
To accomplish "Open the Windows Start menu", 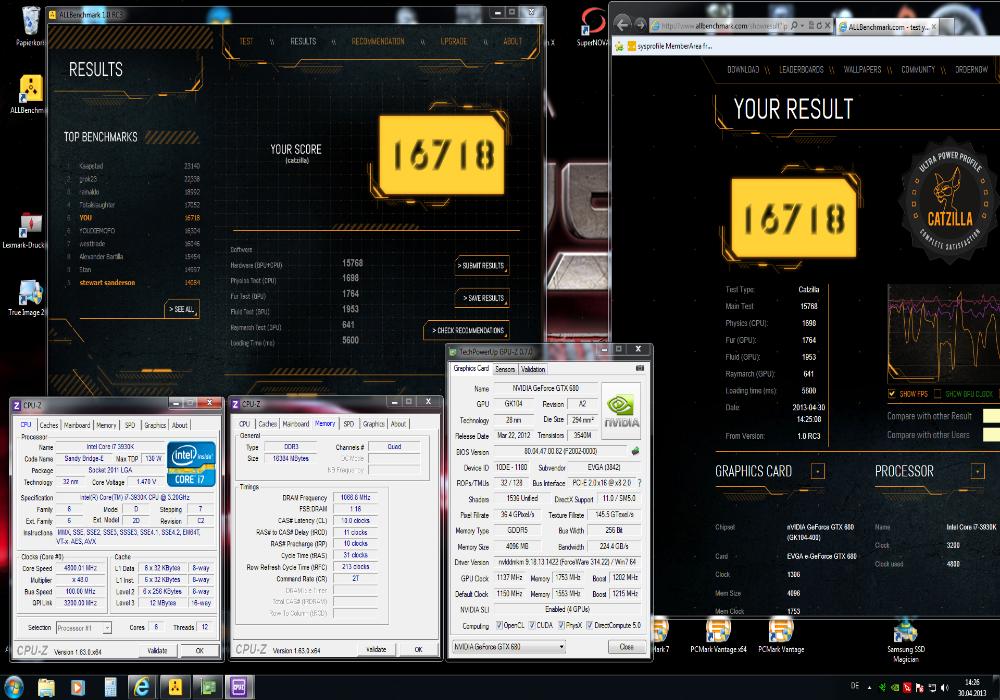I will tap(13, 687).
